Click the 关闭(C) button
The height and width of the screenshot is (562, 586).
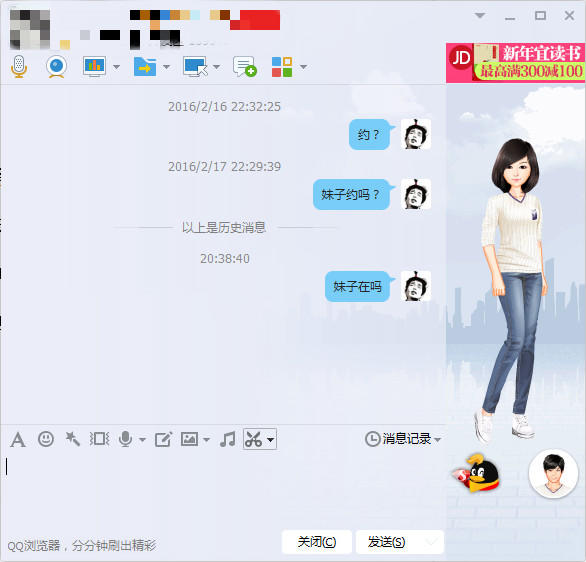[x=317, y=541]
